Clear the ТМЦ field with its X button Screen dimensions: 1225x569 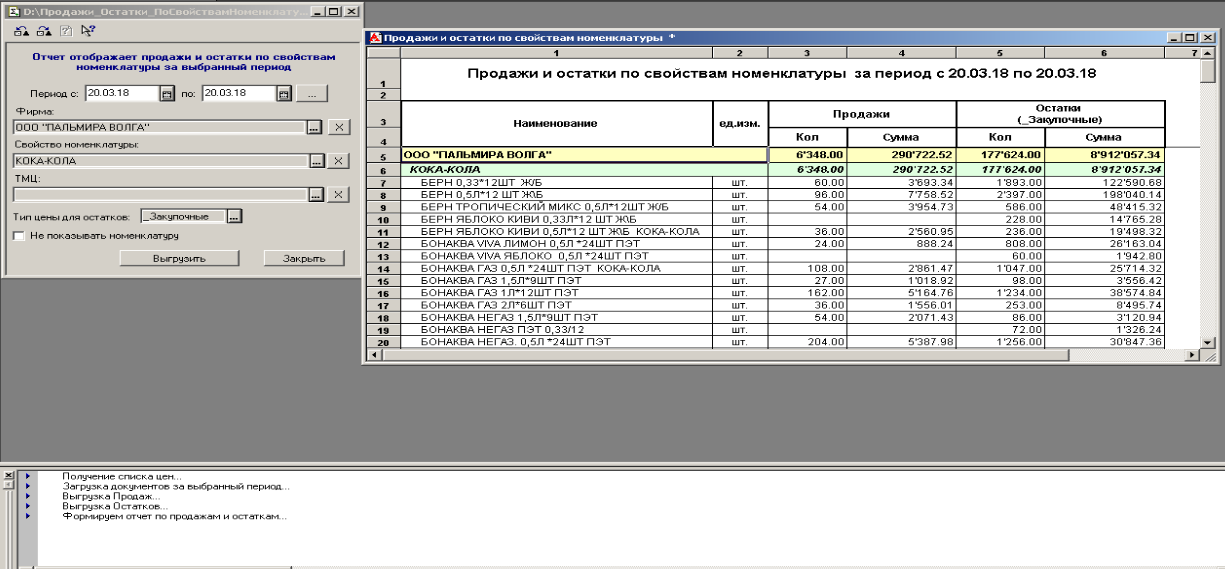[x=339, y=194]
